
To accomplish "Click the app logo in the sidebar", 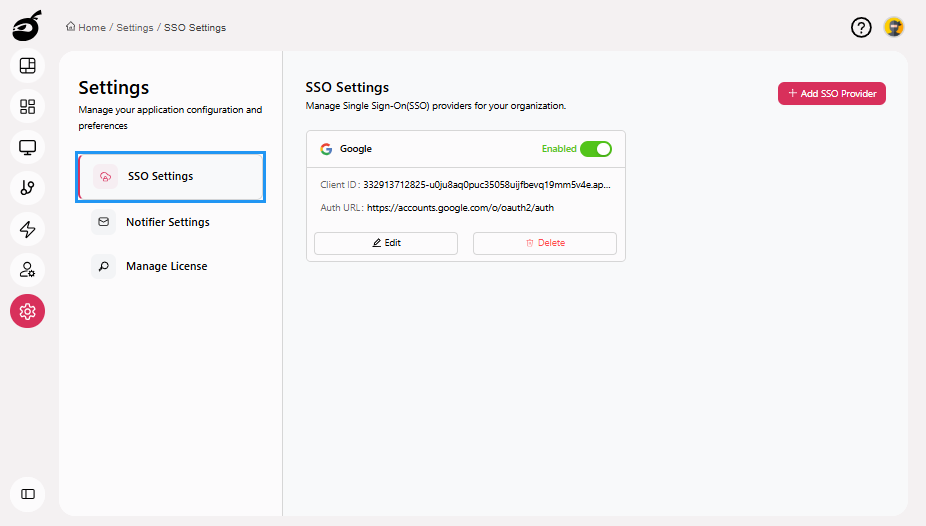I will tap(27, 25).
